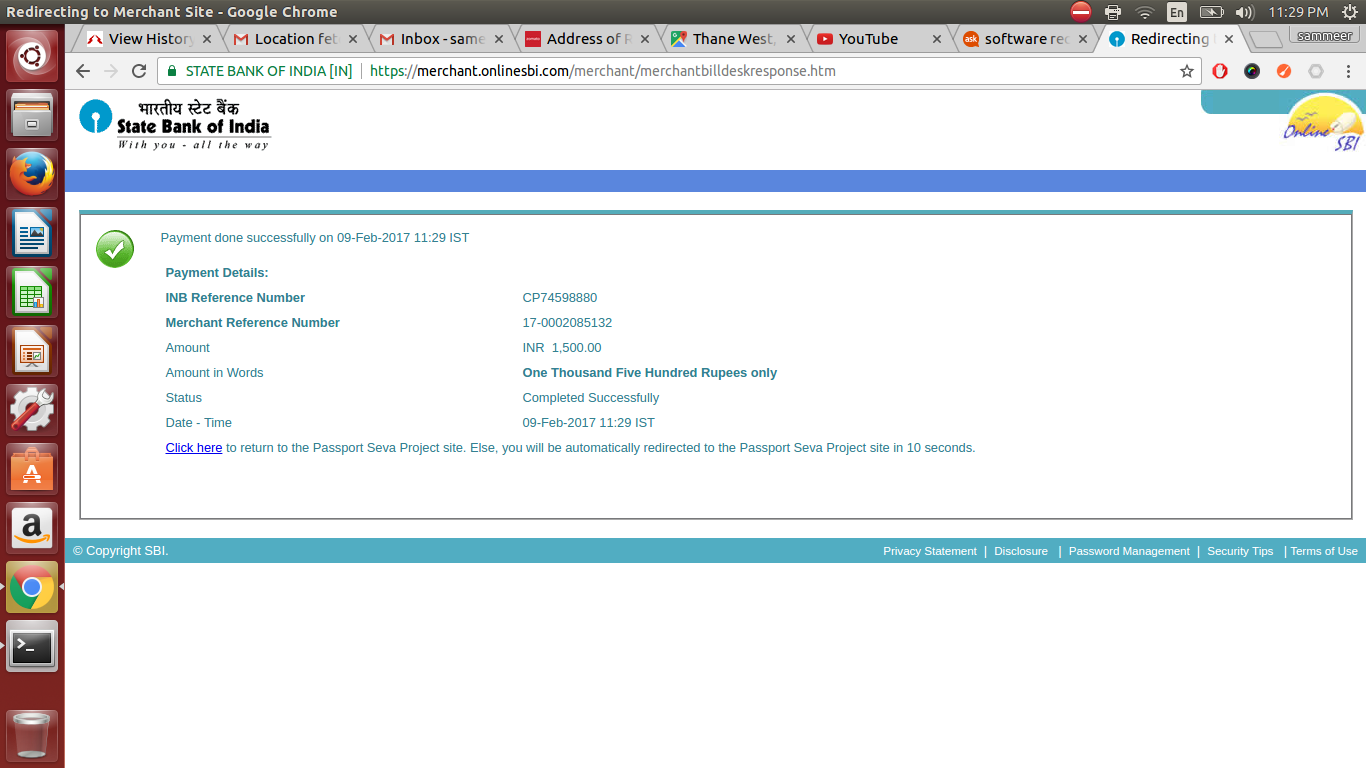Open the Security Tips link

[1240, 551]
